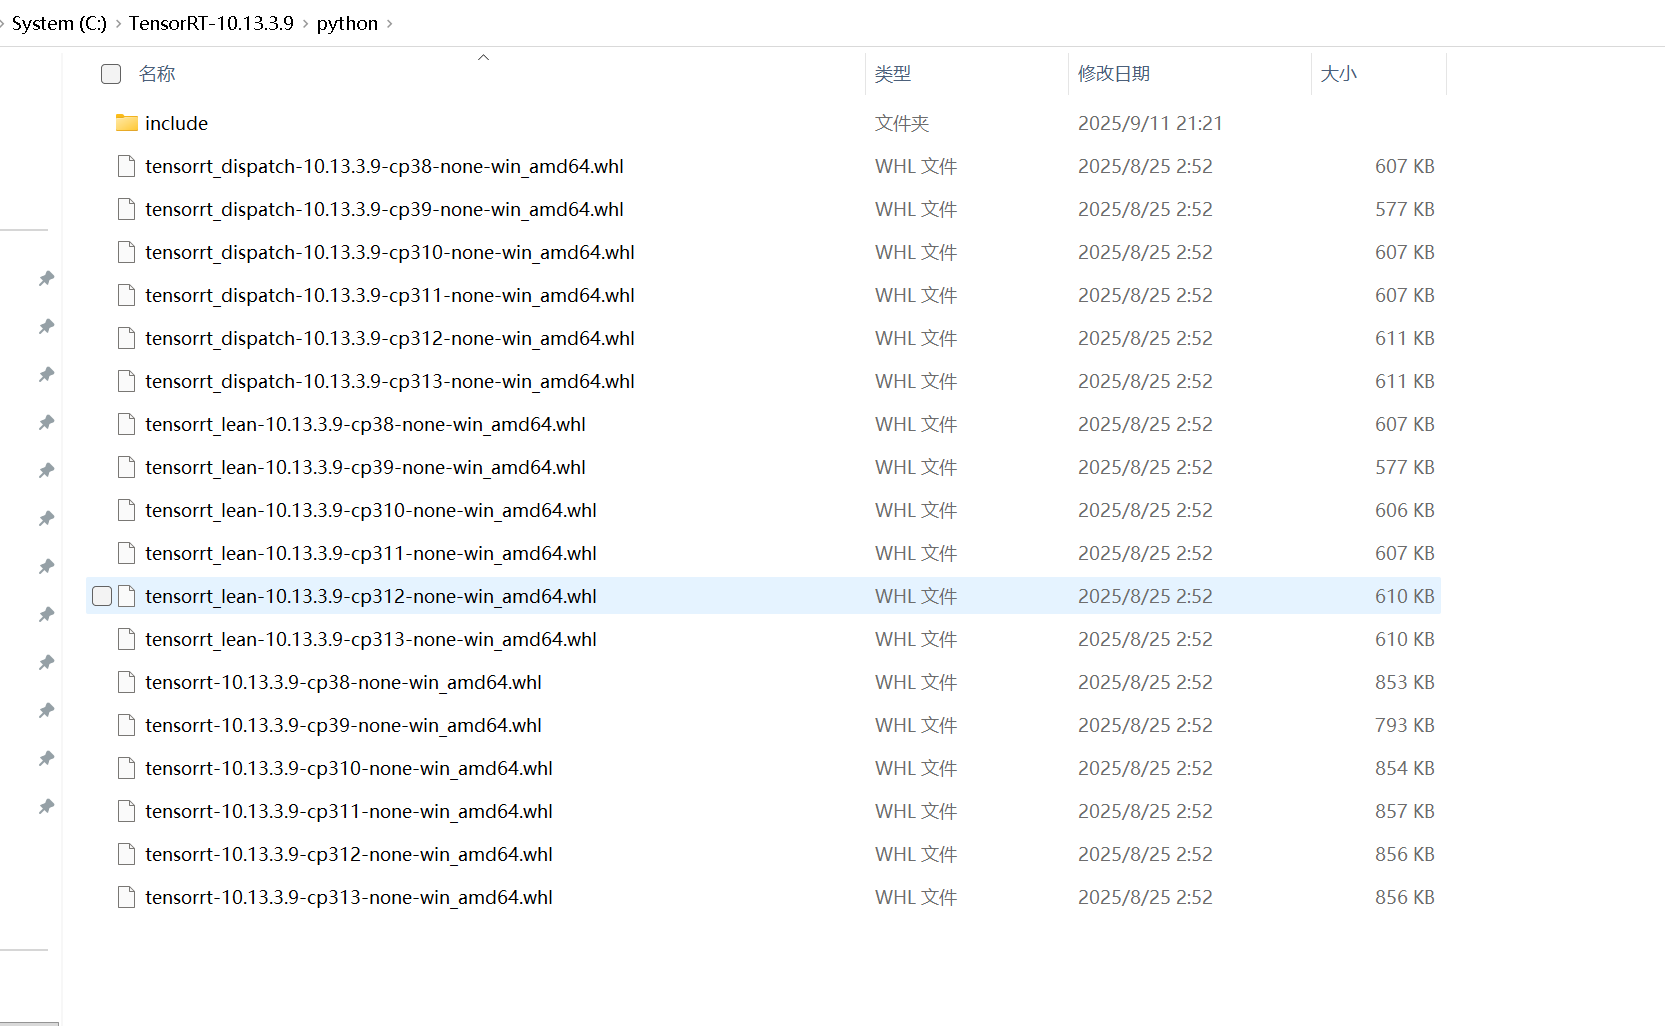This screenshot has width=1665, height=1026.
Task: Navigate to System (C:) in address bar
Action: tap(59, 23)
